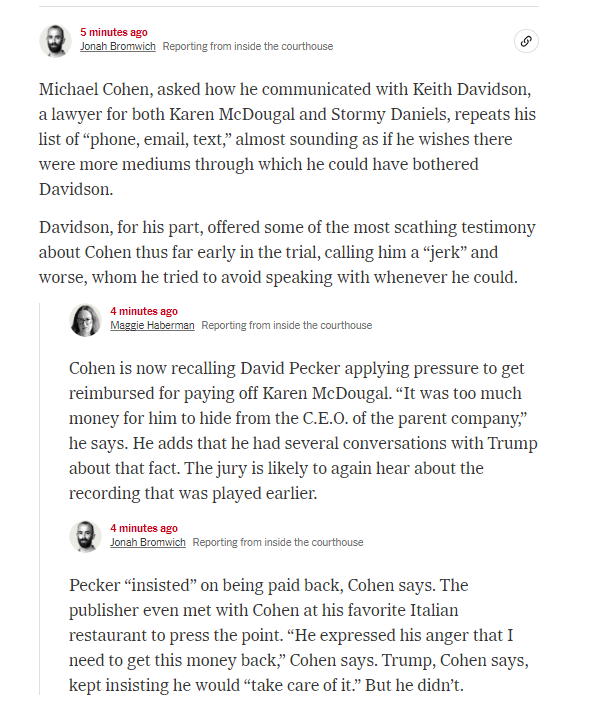Click "Reporting from inside the courthouse" on the last reply
Screen dimensions: 592x714
[278, 542]
